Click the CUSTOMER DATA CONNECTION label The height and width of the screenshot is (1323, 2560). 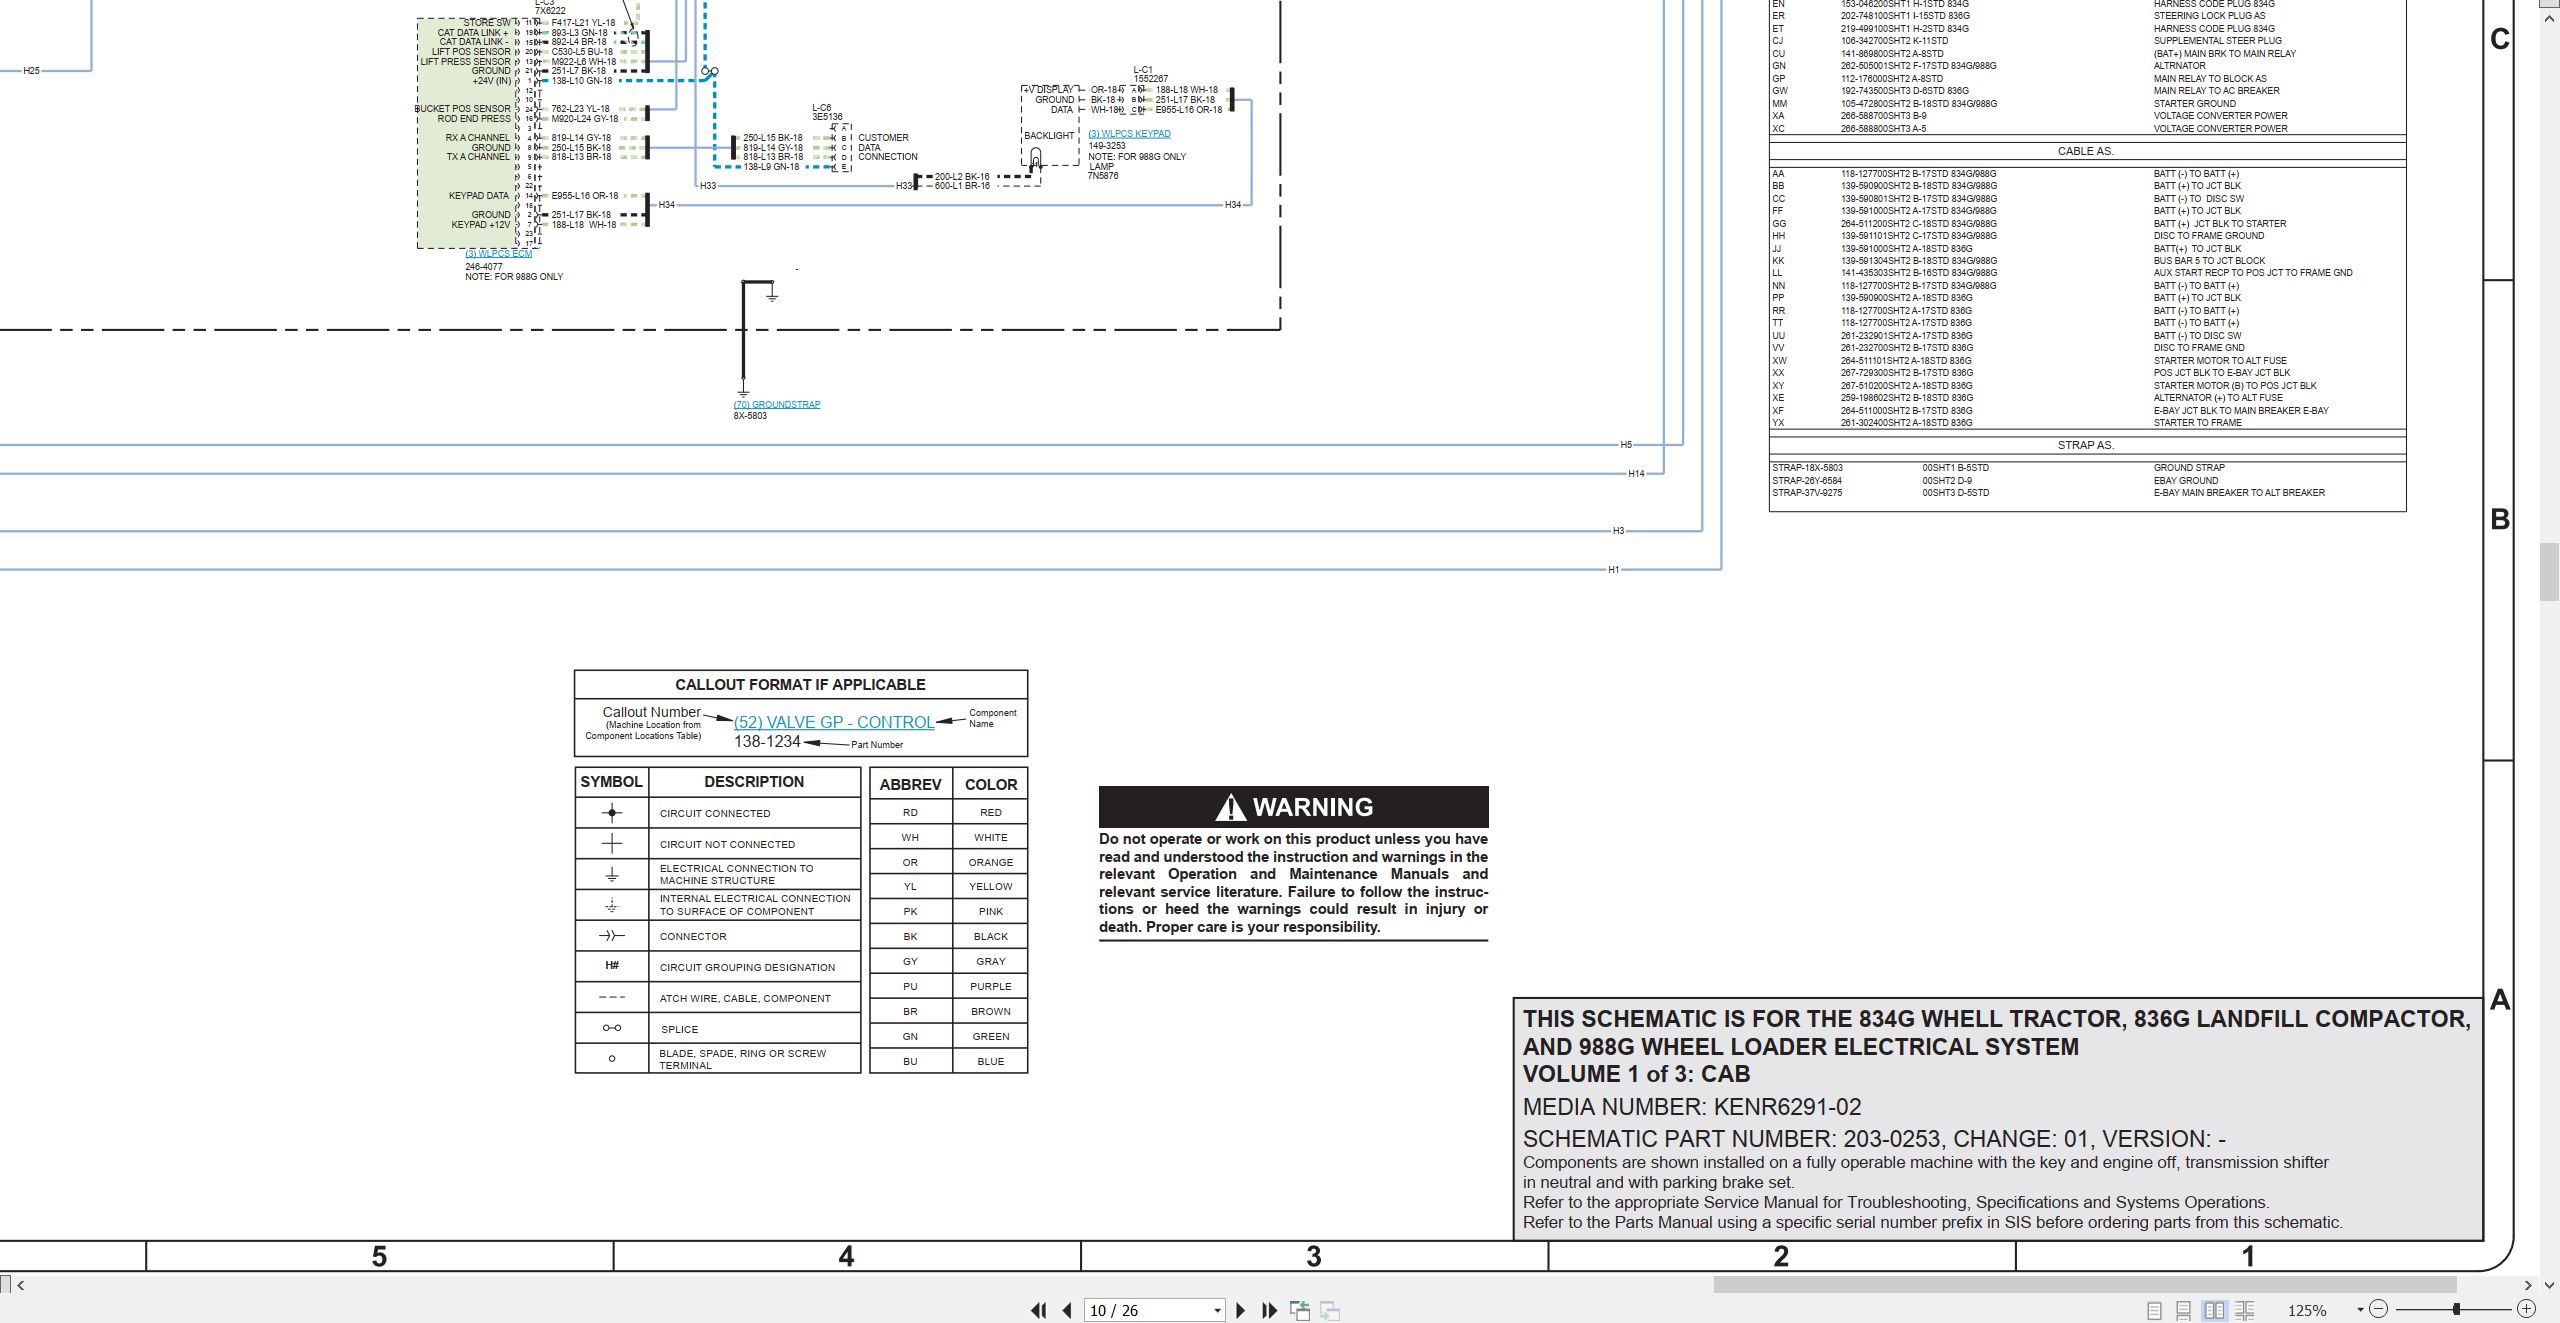click(887, 147)
